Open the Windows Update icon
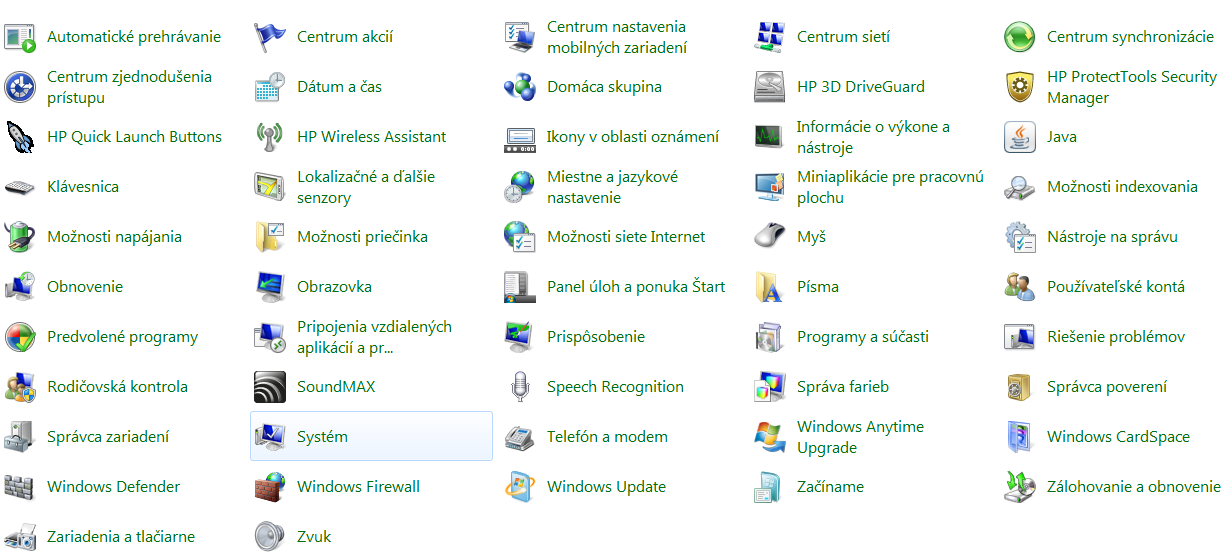This screenshot has height=559, width=1227. click(519, 487)
